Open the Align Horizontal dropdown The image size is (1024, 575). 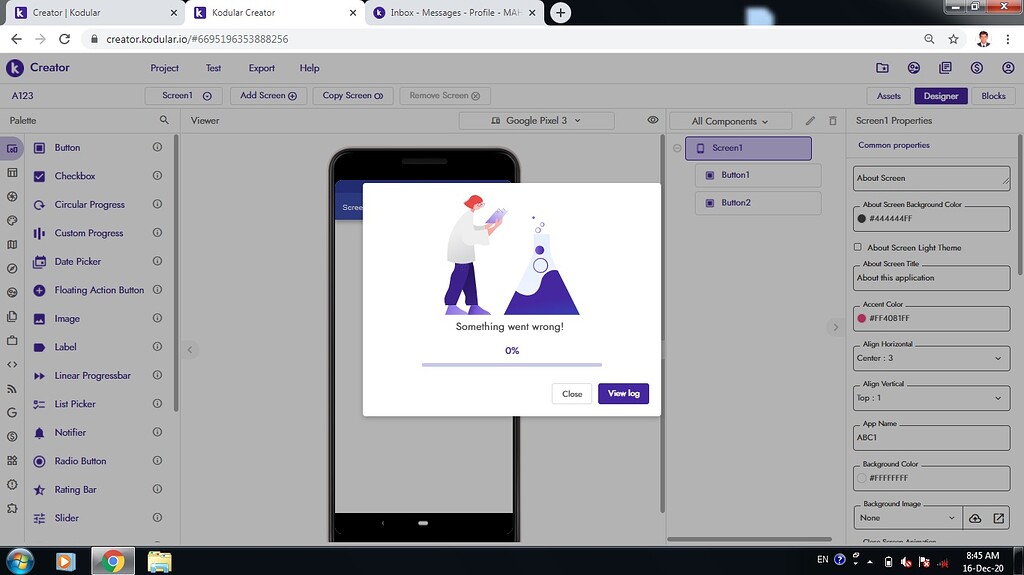pyautogui.click(x=932, y=358)
